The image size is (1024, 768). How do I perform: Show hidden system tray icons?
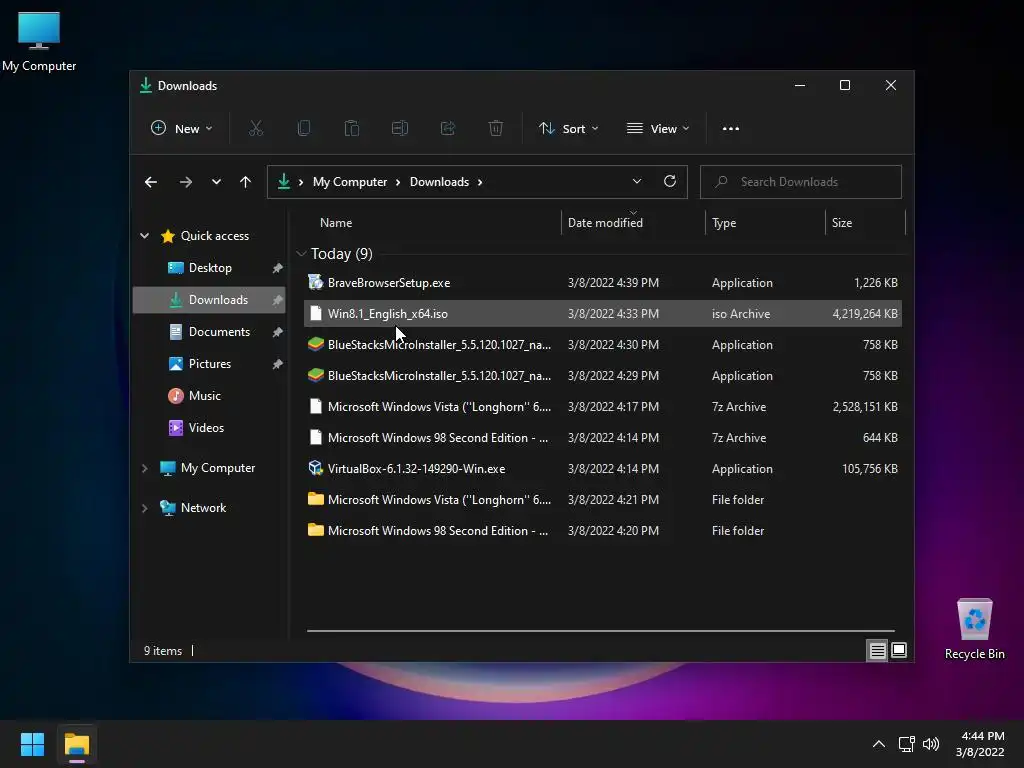(879, 744)
